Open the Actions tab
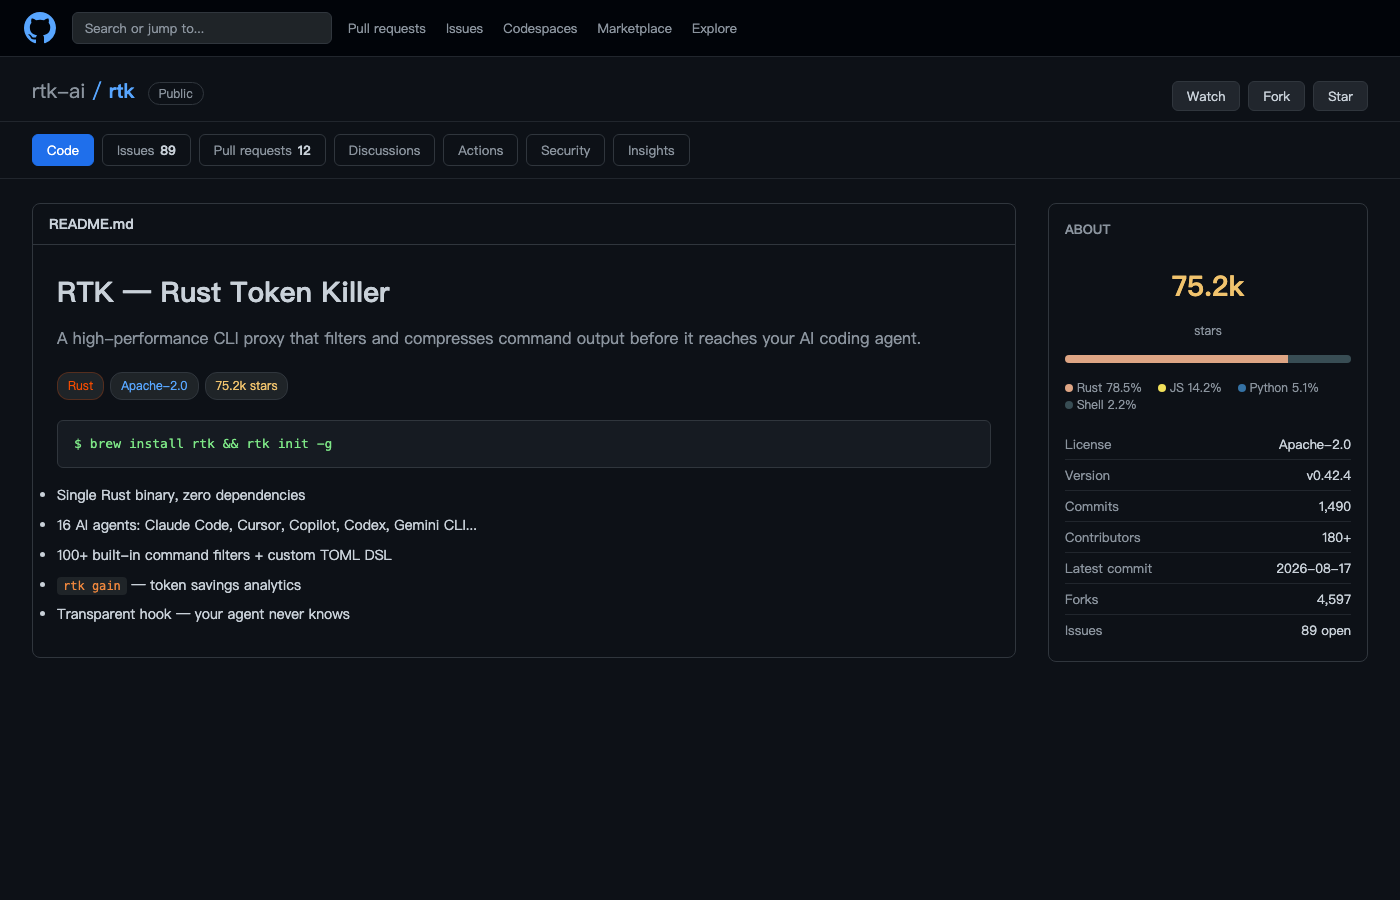This screenshot has height=900, width=1400. (x=480, y=150)
